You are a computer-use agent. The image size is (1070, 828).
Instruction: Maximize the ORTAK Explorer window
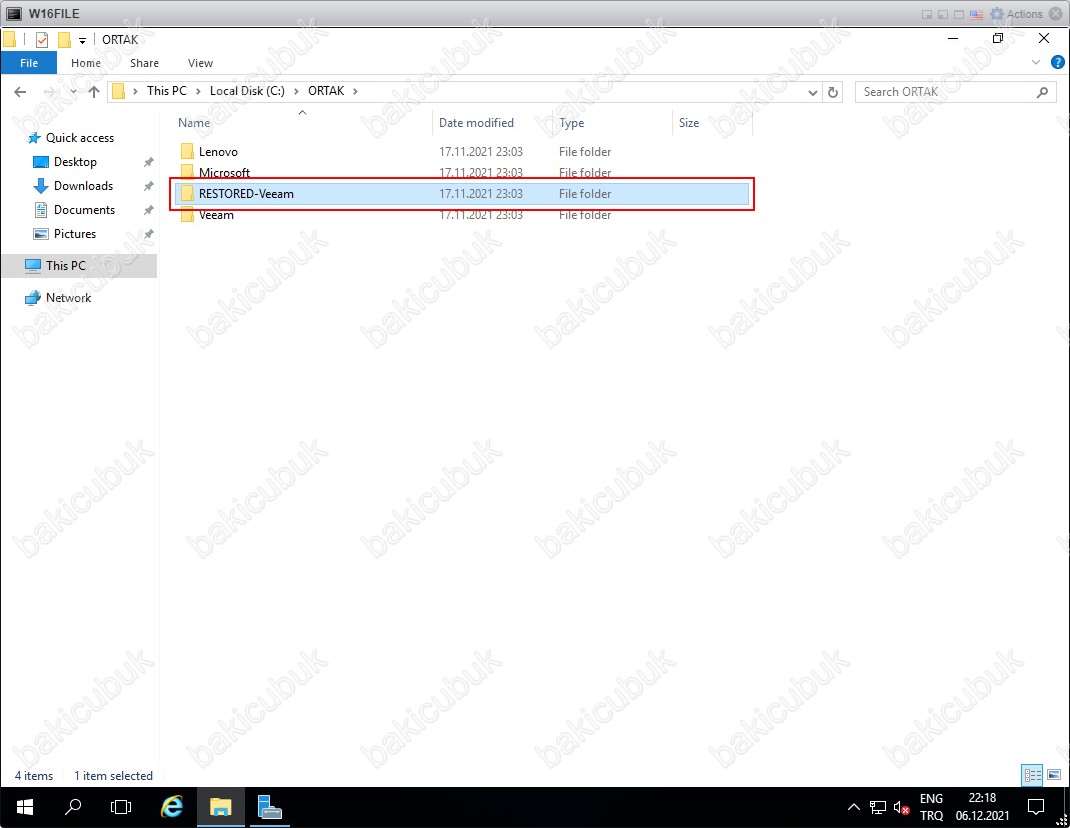[x=998, y=38]
